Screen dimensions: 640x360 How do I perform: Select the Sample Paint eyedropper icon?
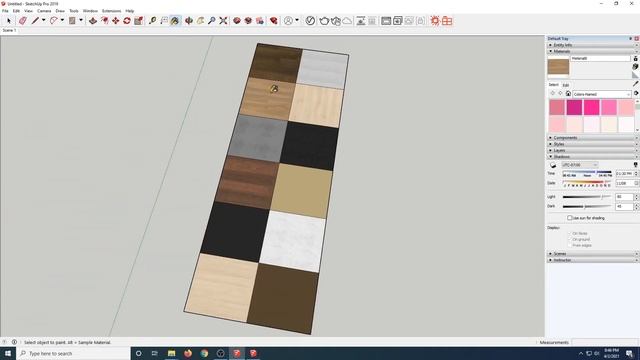[636, 84]
